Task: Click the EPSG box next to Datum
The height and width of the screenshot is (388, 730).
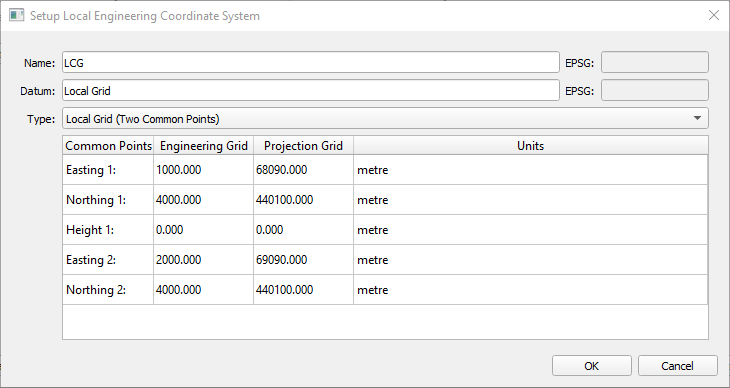Action: (655, 90)
